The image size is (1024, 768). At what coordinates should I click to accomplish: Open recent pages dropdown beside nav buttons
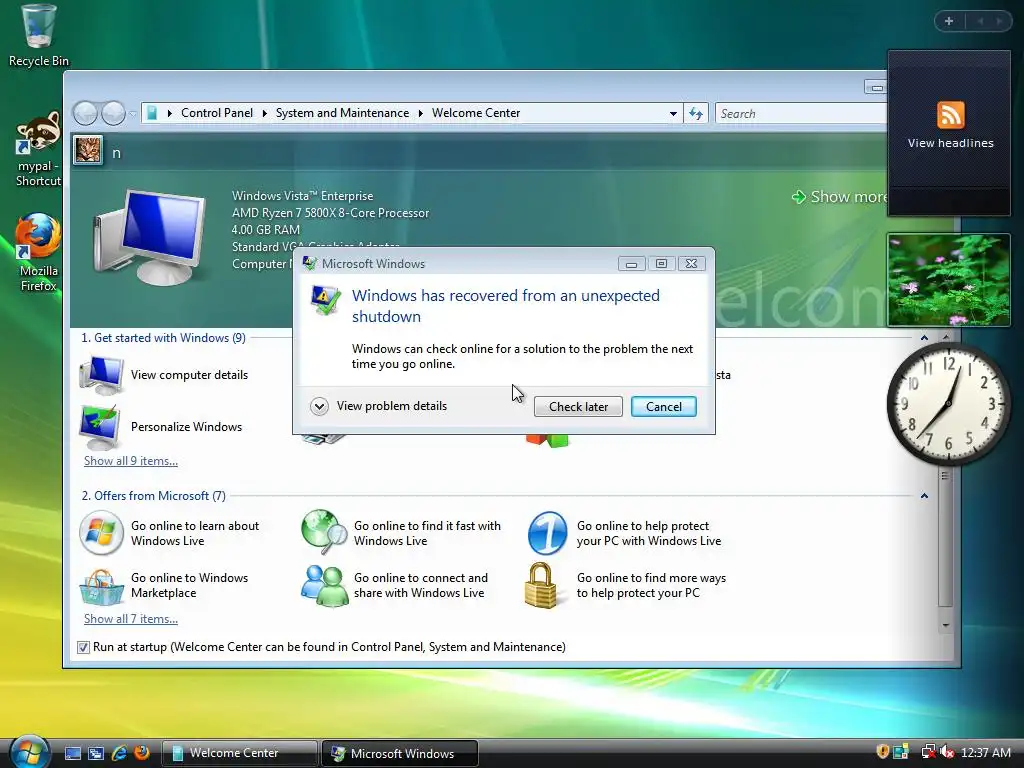133,114
